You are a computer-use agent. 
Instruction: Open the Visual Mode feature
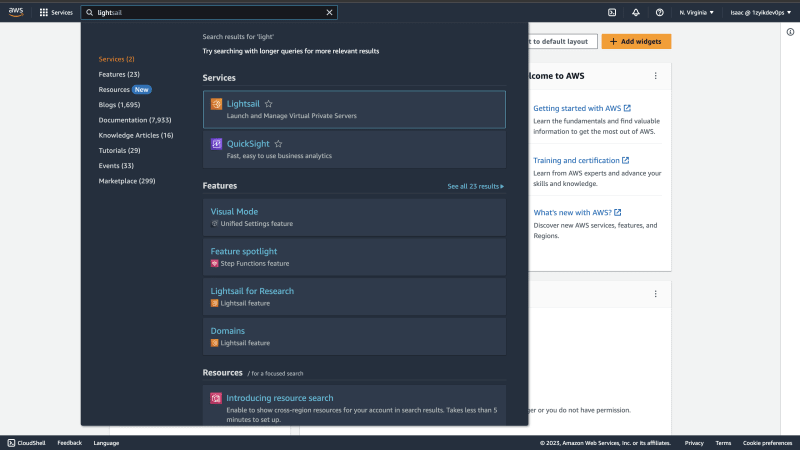coord(354,217)
